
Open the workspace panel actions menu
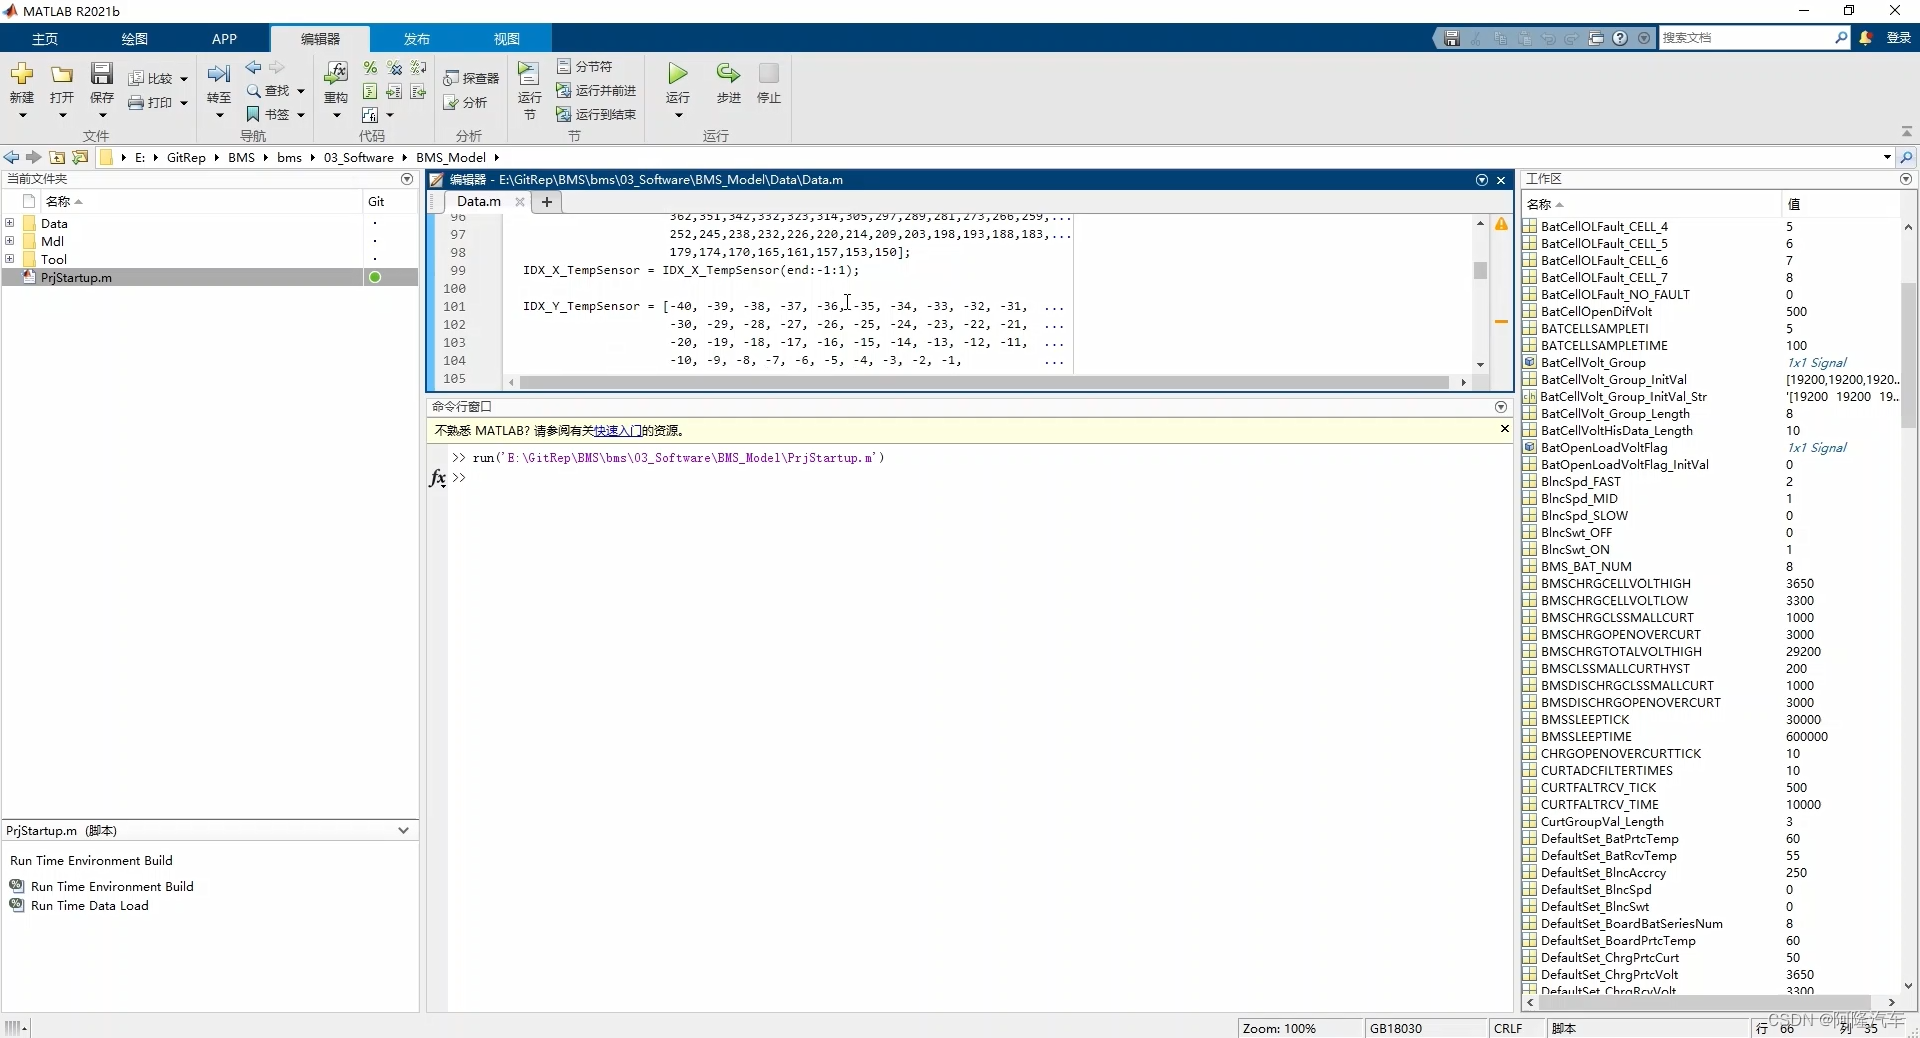pos(1906,179)
